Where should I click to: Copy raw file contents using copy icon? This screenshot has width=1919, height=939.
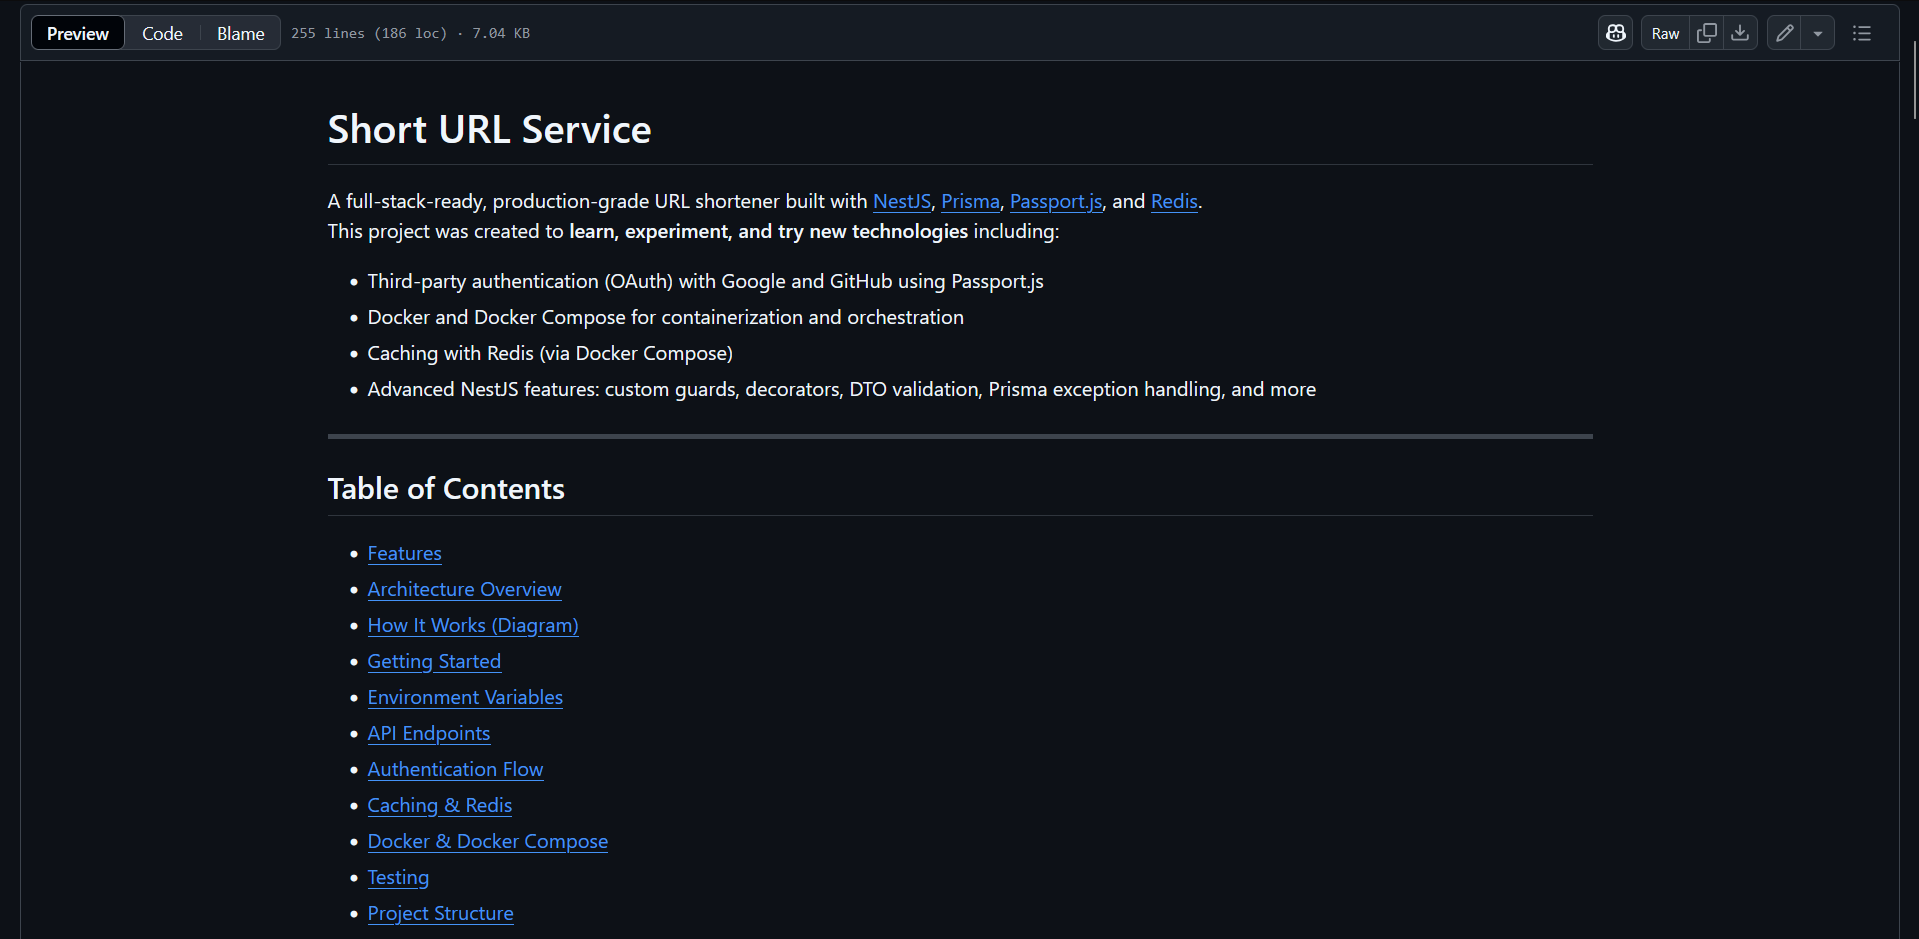click(x=1706, y=32)
